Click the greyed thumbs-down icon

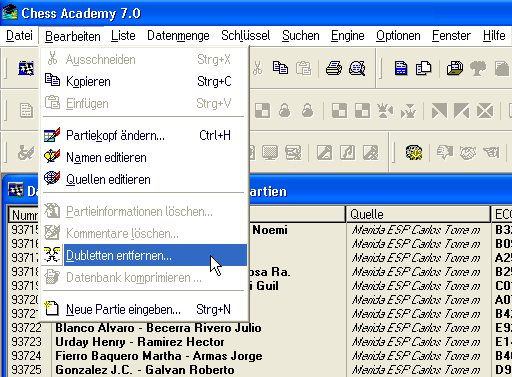[x=445, y=153]
